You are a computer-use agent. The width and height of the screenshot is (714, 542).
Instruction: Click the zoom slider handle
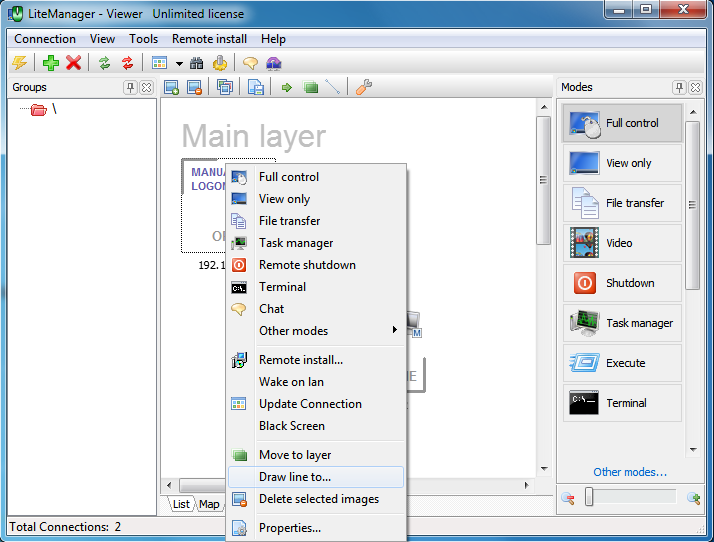point(589,496)
